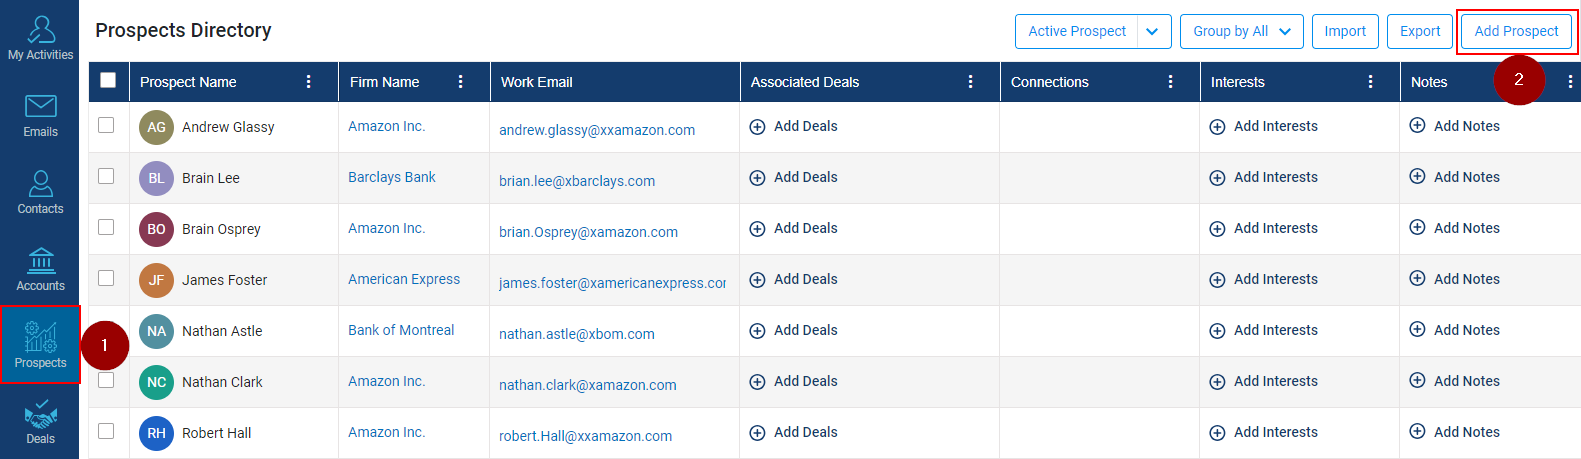Check the Andrew Glassy row checkbox
Screen dimensions: 1581x459
(x=106, y=125)
